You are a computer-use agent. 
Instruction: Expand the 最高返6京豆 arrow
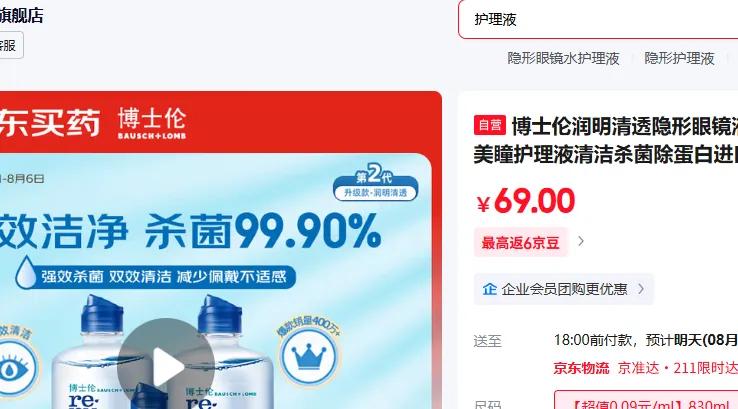click(581, 241)
